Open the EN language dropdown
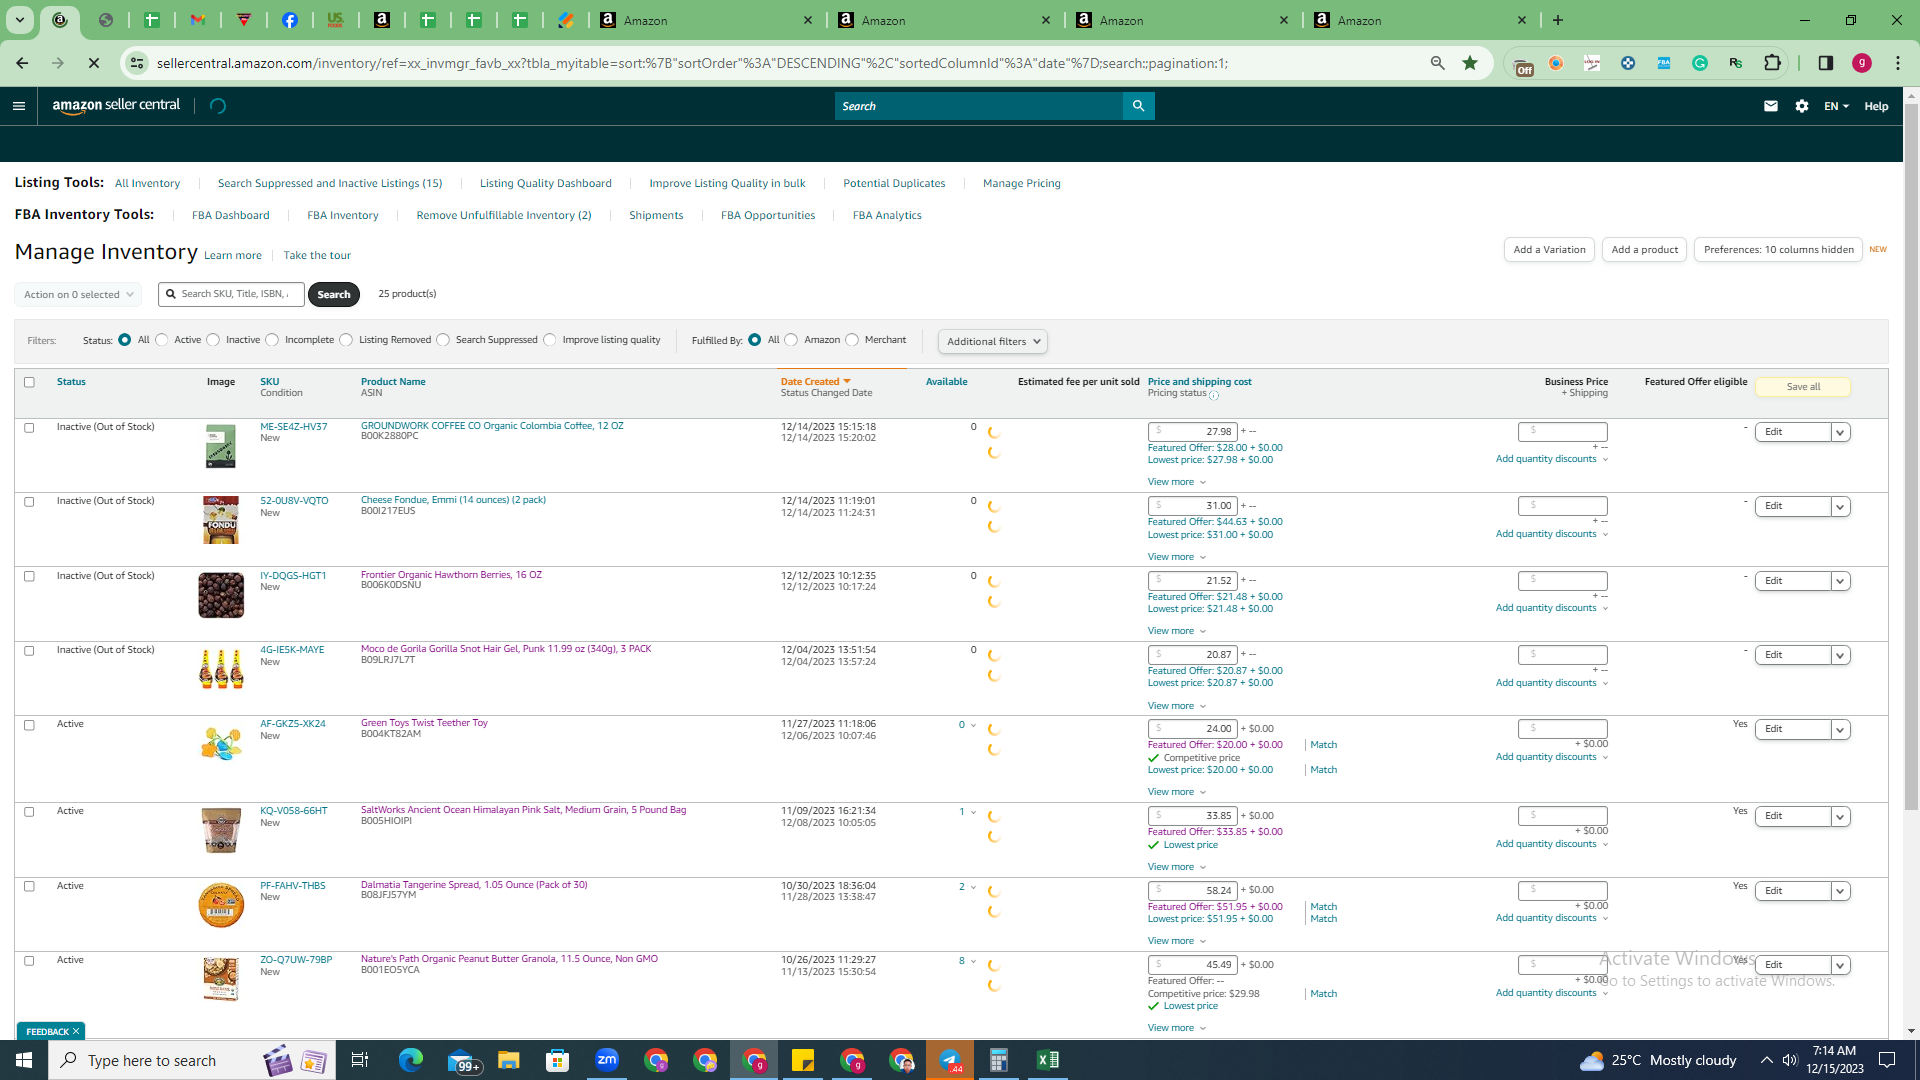The width and height of the screenshot is (1920, 1080). click(1836, 106)
